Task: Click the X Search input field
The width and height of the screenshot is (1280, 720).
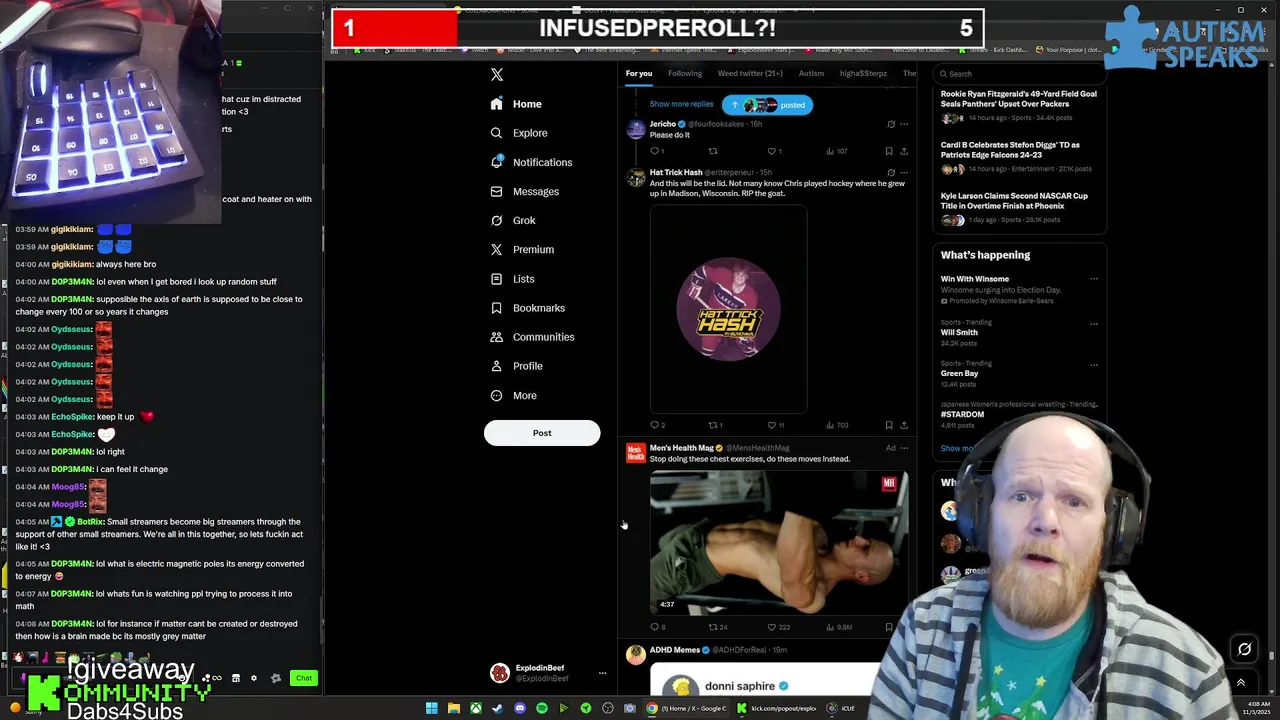Action: tap(1020, 74)
